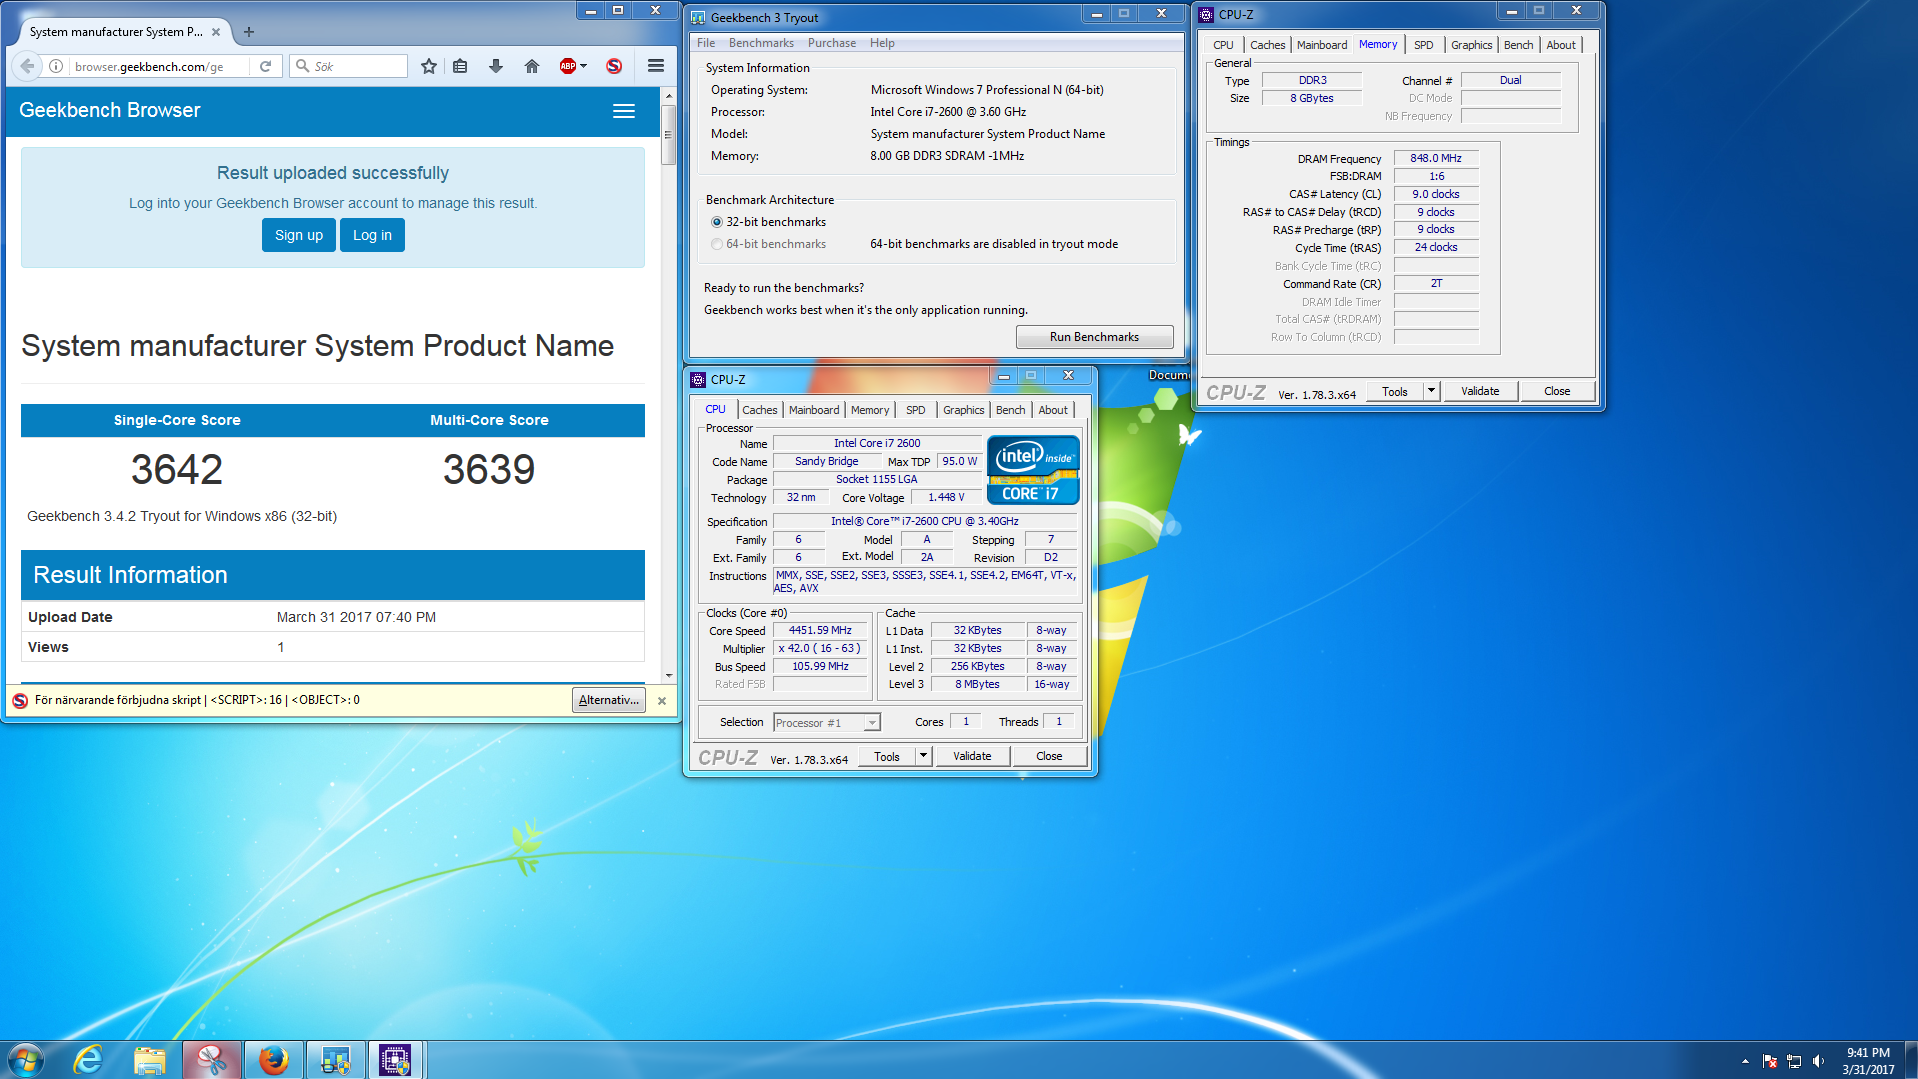The width and height of the screenshot is (1918, 1079).
Task: Open Windows Start menu
Action: [26, 1060]
